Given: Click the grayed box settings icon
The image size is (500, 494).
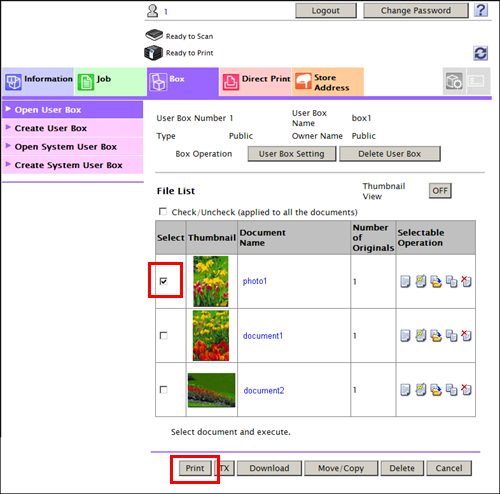Looking at the screenshot, I should 454,81.
